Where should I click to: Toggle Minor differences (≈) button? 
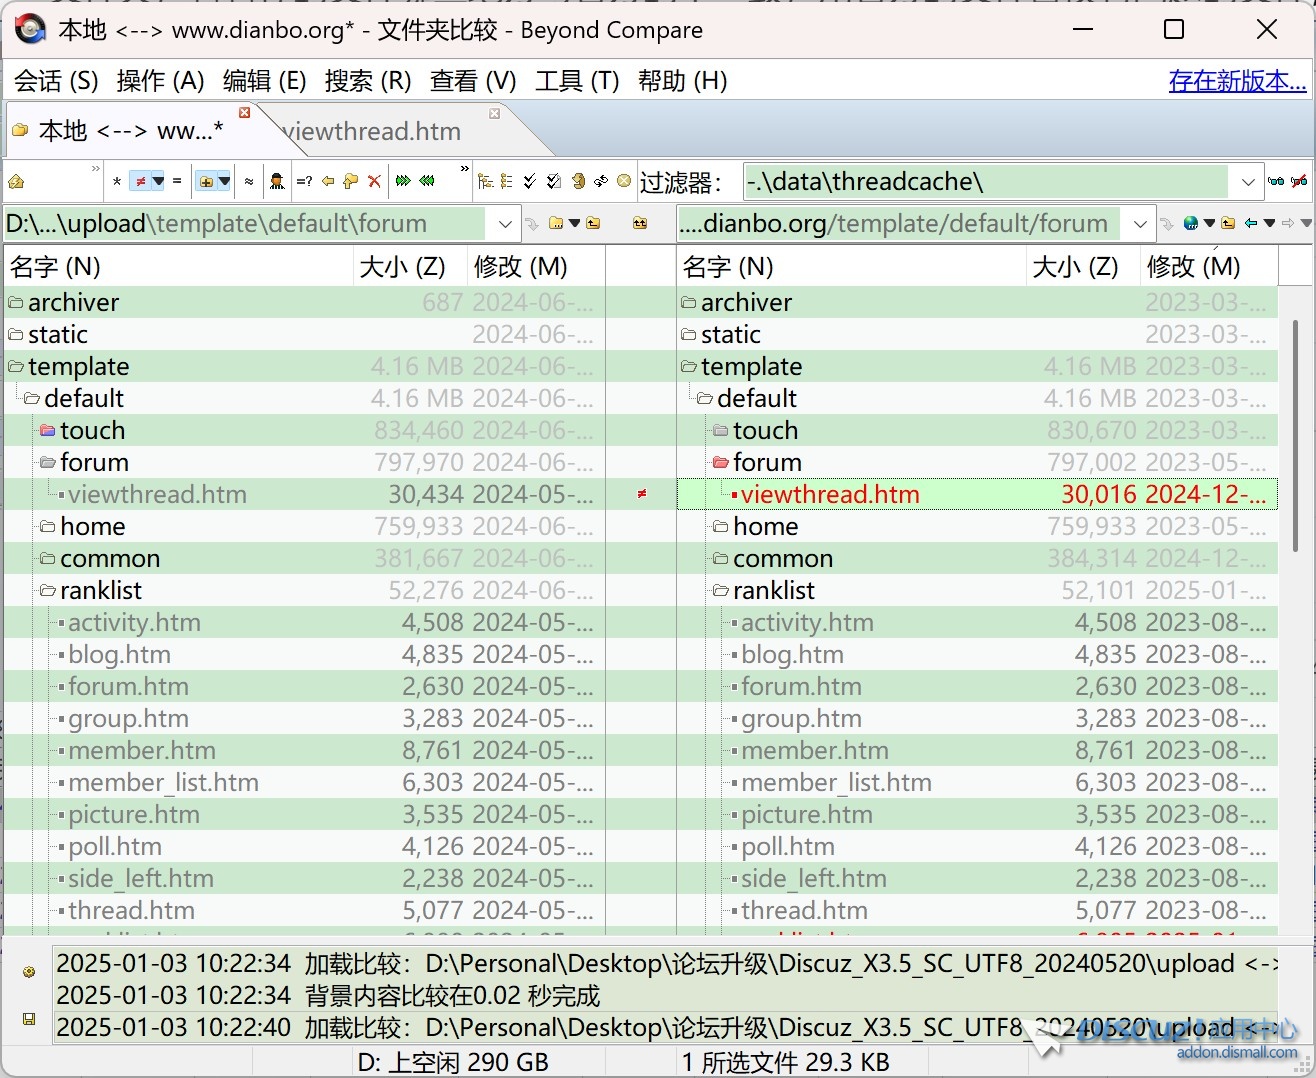[248, 181]
